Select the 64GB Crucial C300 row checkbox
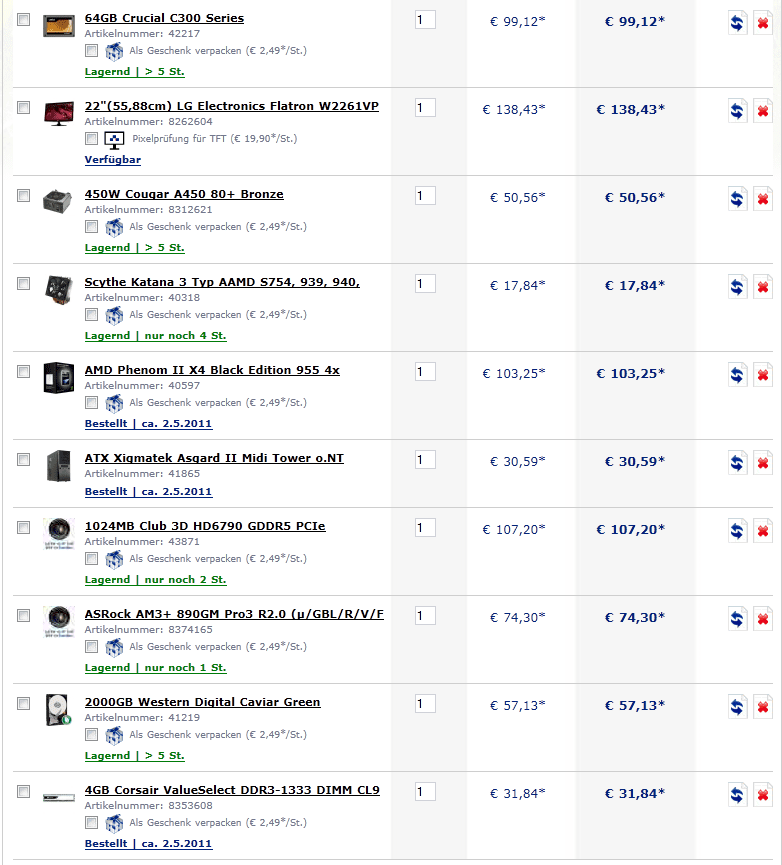The width and height of the screenshot is (782, 865). click(x=24, y=20)
